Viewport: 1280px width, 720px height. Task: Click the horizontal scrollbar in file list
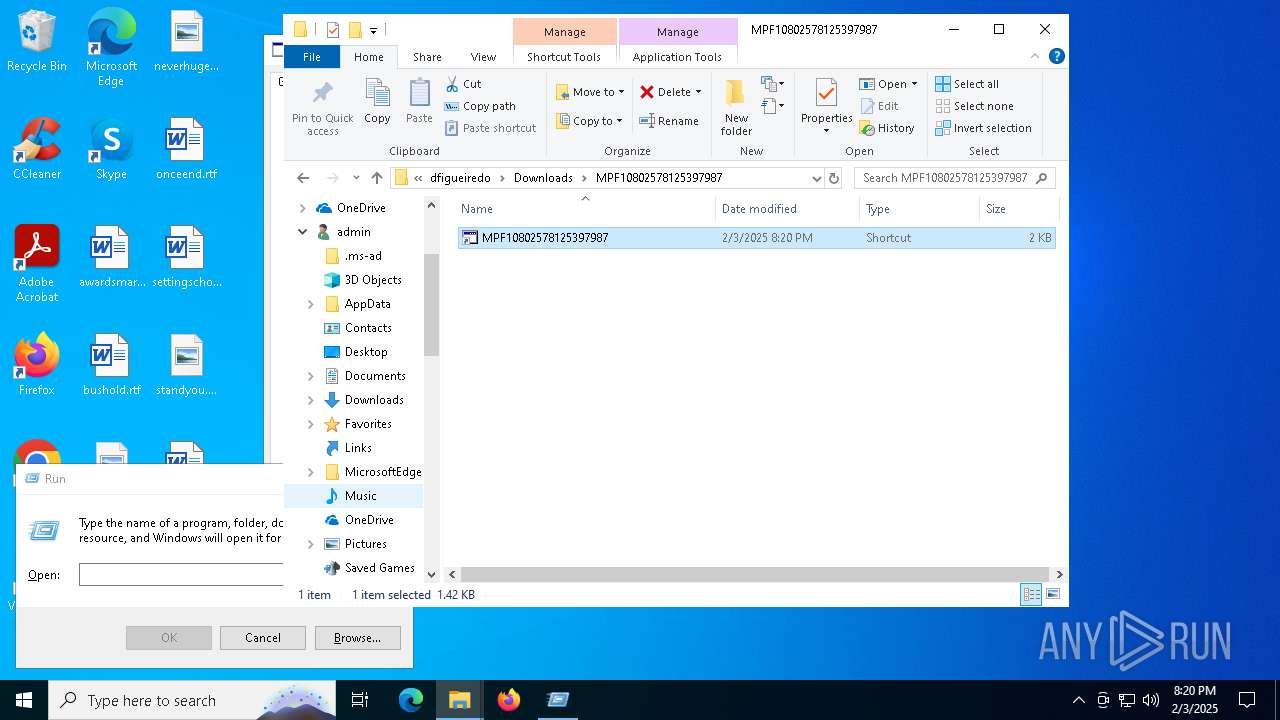756,575
